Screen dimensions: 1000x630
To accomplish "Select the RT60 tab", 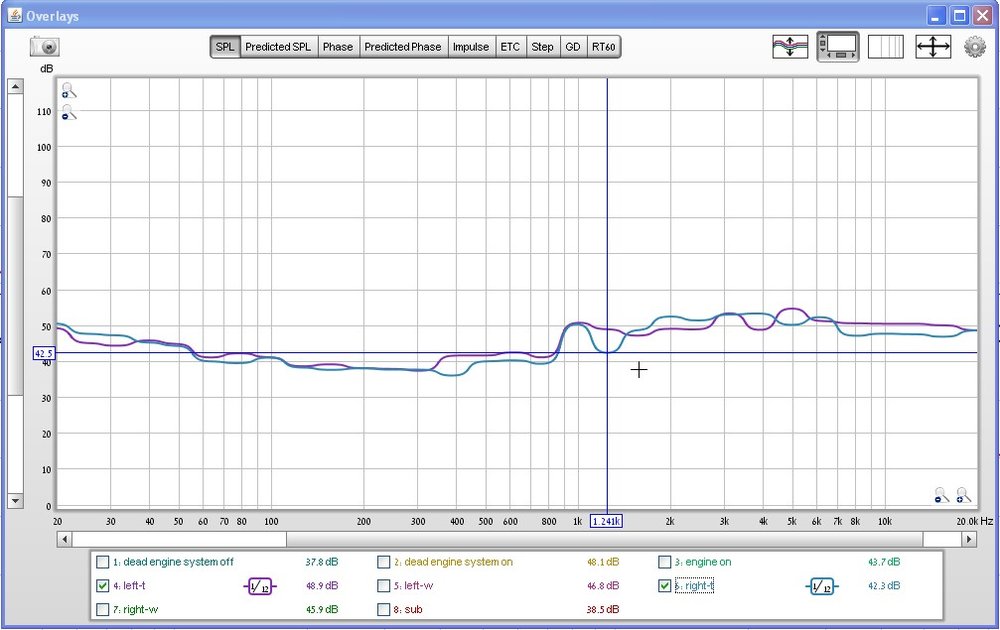I will tap(603, 47).
